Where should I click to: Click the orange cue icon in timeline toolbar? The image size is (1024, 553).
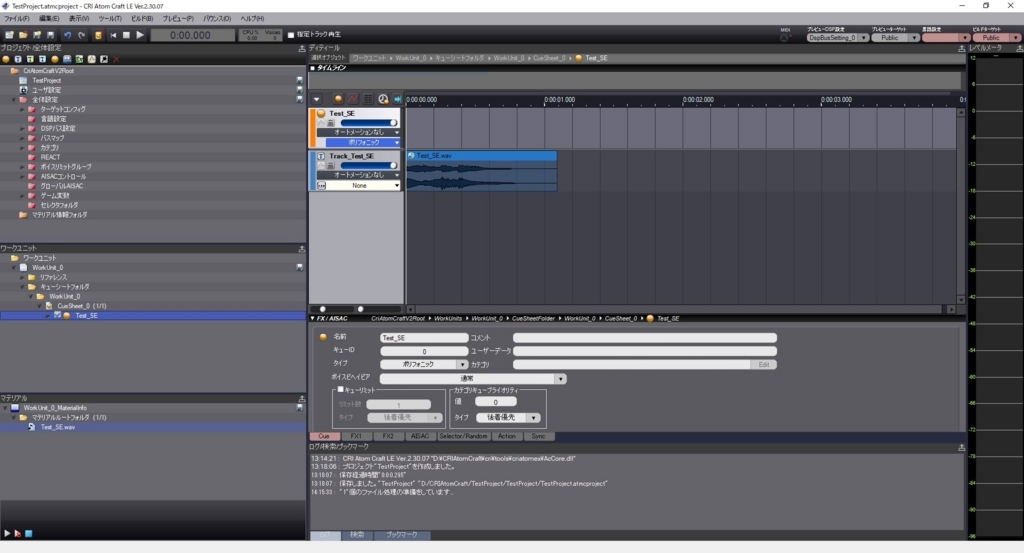[338, 99]
